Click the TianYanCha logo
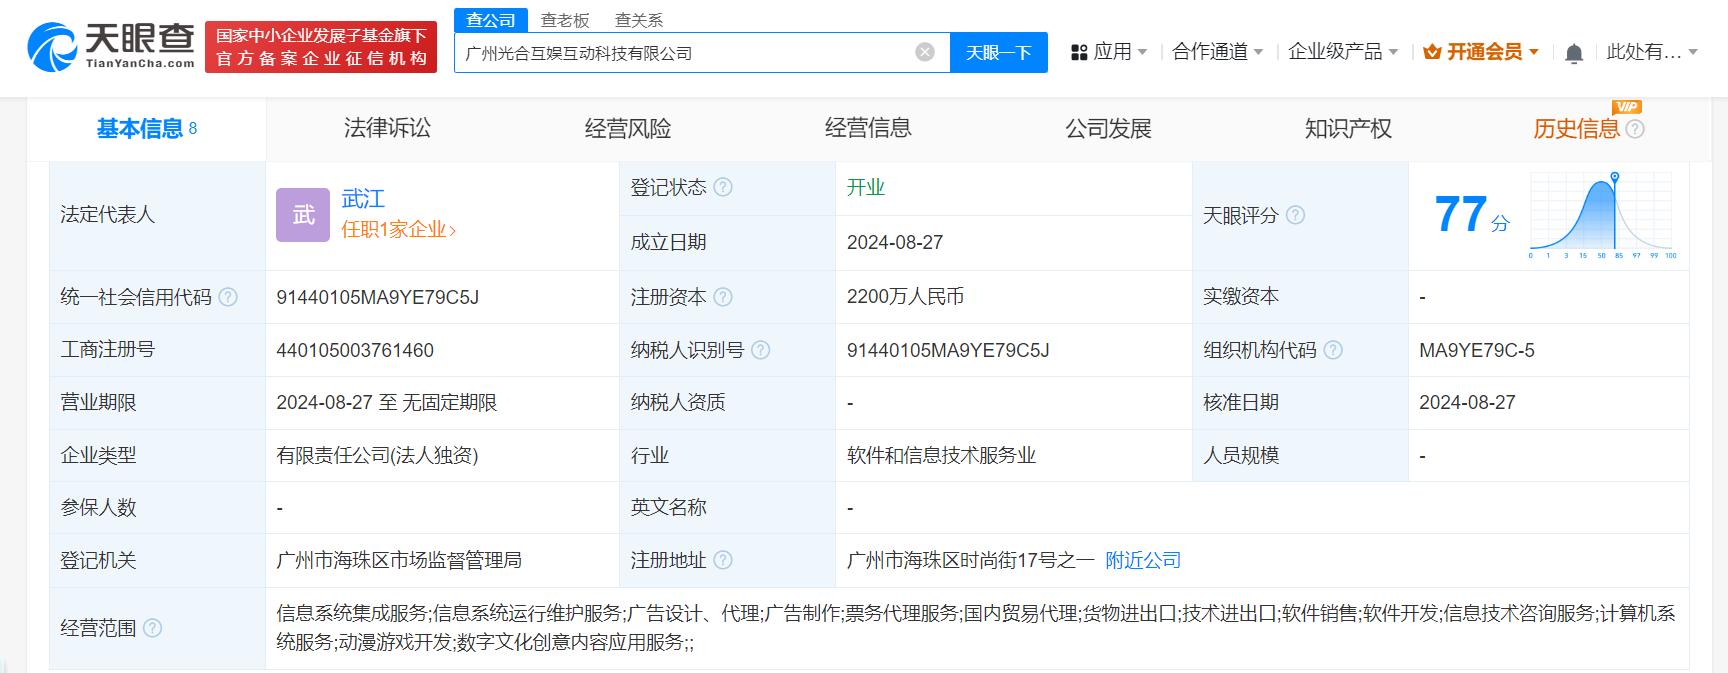Screen dimensions: 1728x673 tap(111, 47)
